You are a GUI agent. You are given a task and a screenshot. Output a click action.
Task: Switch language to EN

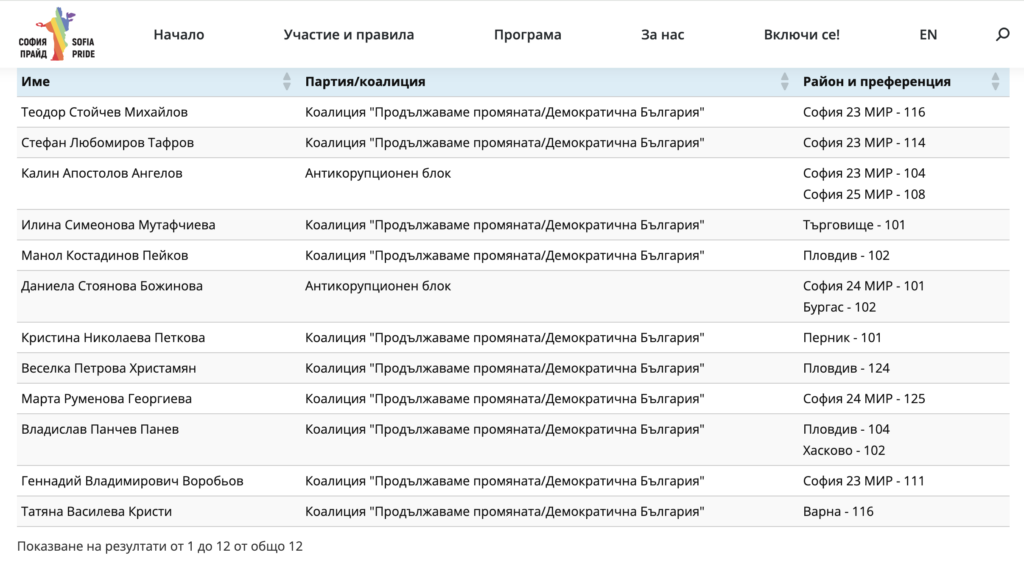point(928,35)
